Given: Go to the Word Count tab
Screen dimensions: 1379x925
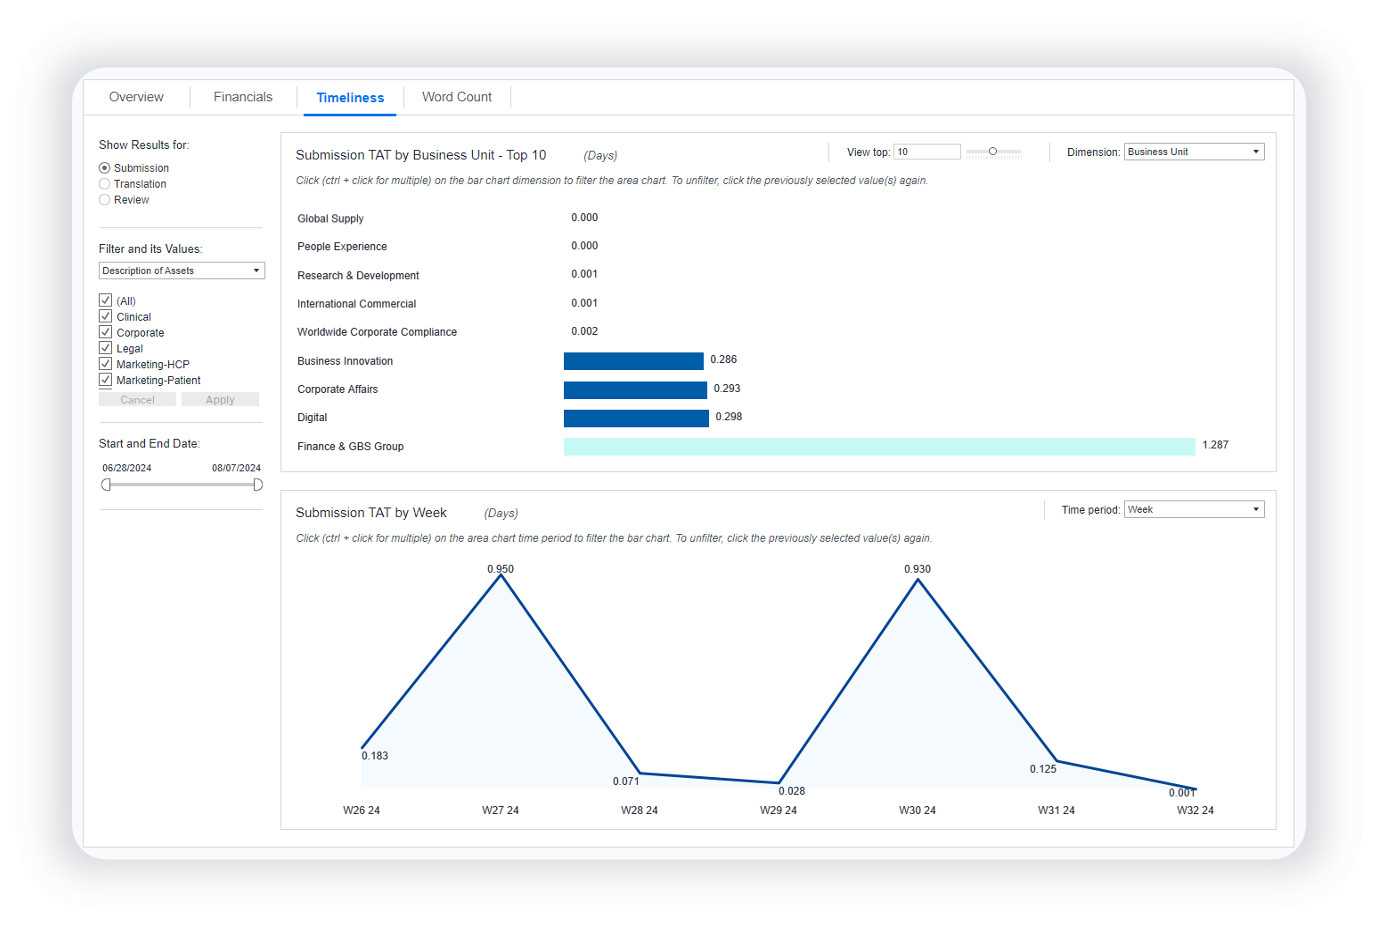Looking at the screenshot, I should coord(456,97).
